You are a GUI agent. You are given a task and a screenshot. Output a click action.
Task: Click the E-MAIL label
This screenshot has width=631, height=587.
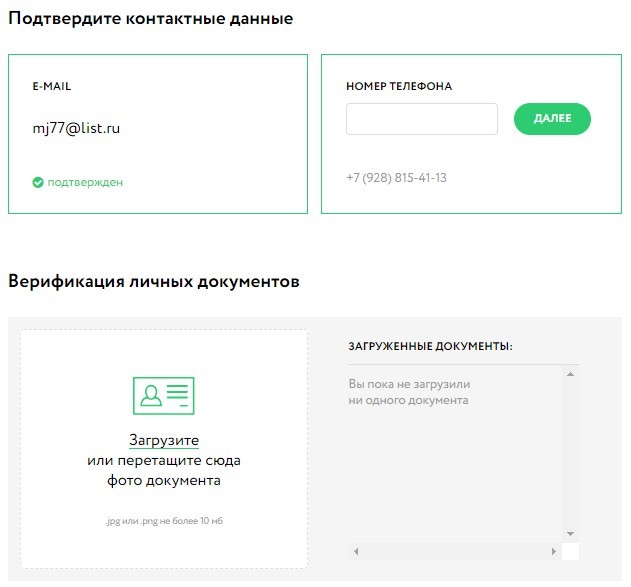[x=52, y=87]
